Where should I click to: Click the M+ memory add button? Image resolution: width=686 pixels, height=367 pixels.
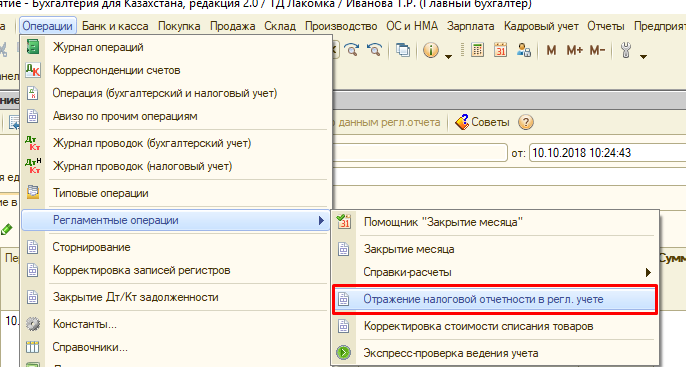coord(574,50)
